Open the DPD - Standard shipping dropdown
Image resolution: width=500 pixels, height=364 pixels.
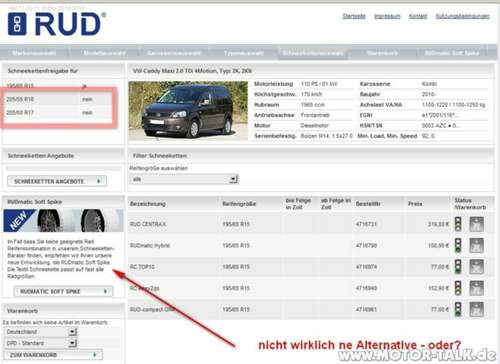[41, 343]
